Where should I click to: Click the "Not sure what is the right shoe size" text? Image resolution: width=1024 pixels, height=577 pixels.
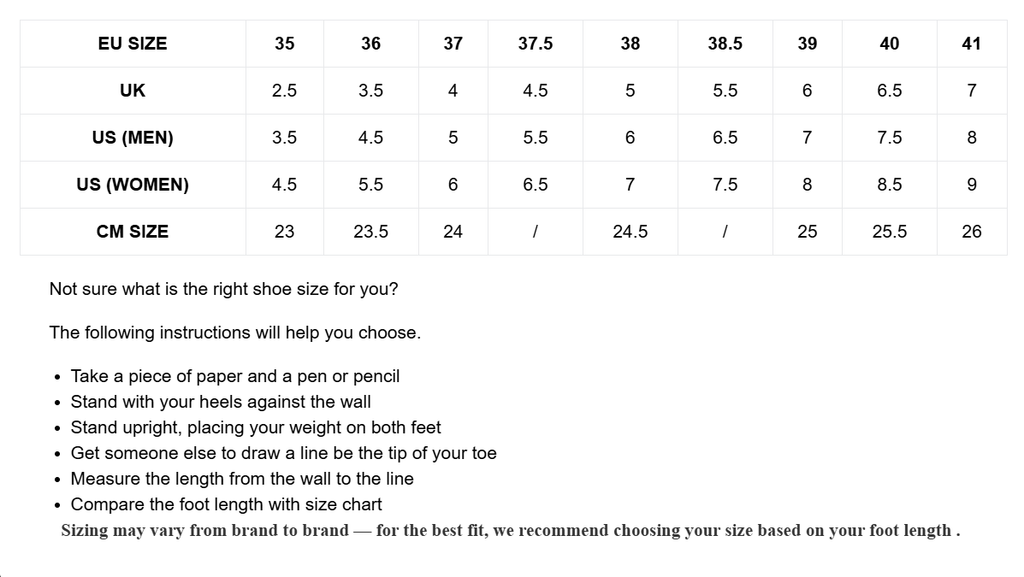coord(224,289)
